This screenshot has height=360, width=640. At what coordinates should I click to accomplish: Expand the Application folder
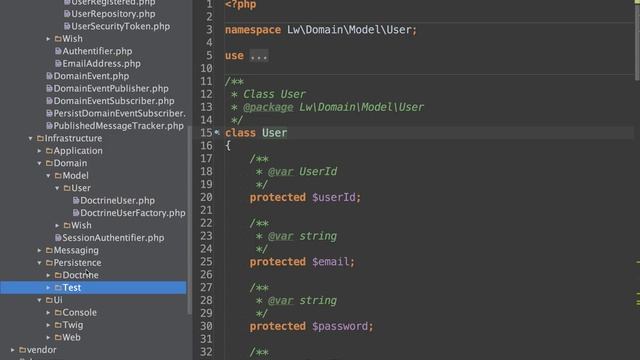point(40,151)
